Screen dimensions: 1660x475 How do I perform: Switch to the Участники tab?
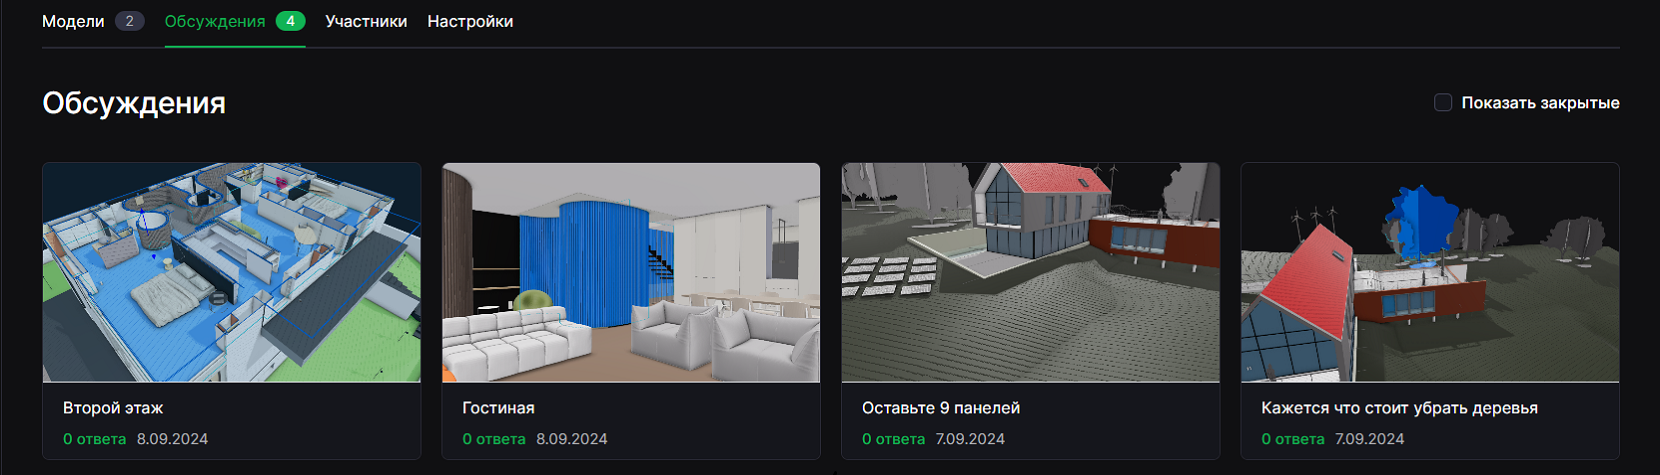[366, 21]
